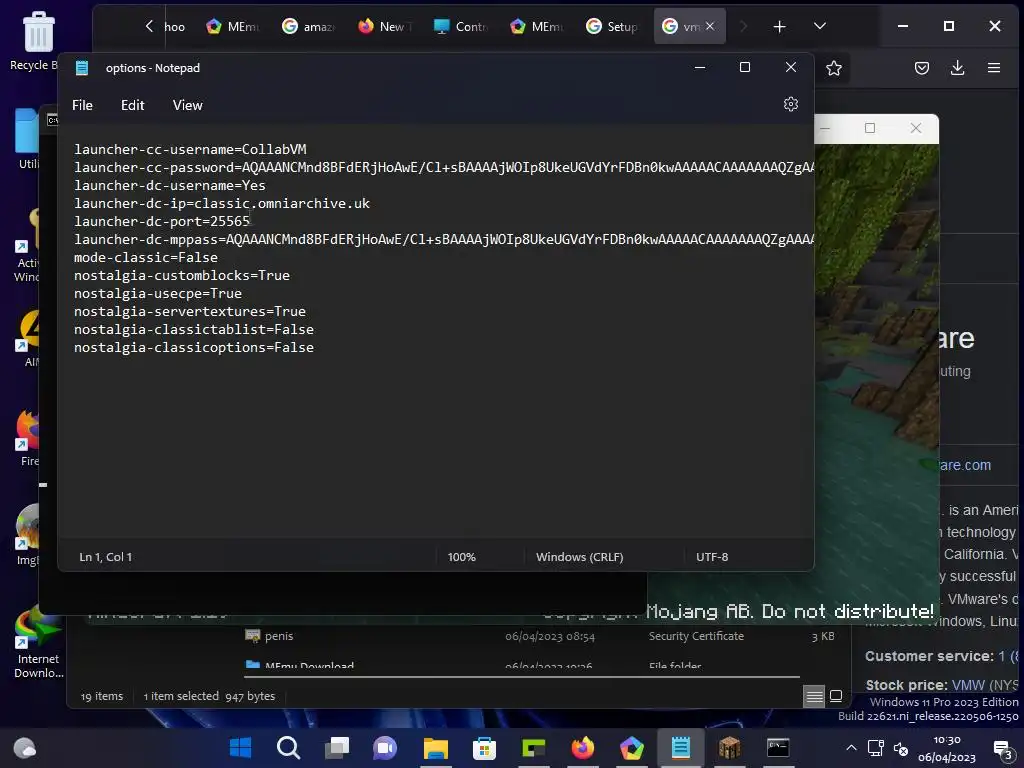Open Microsoft Store from taskbar
This screenshot has width=1024, height=768.
[x=484, y=748]
